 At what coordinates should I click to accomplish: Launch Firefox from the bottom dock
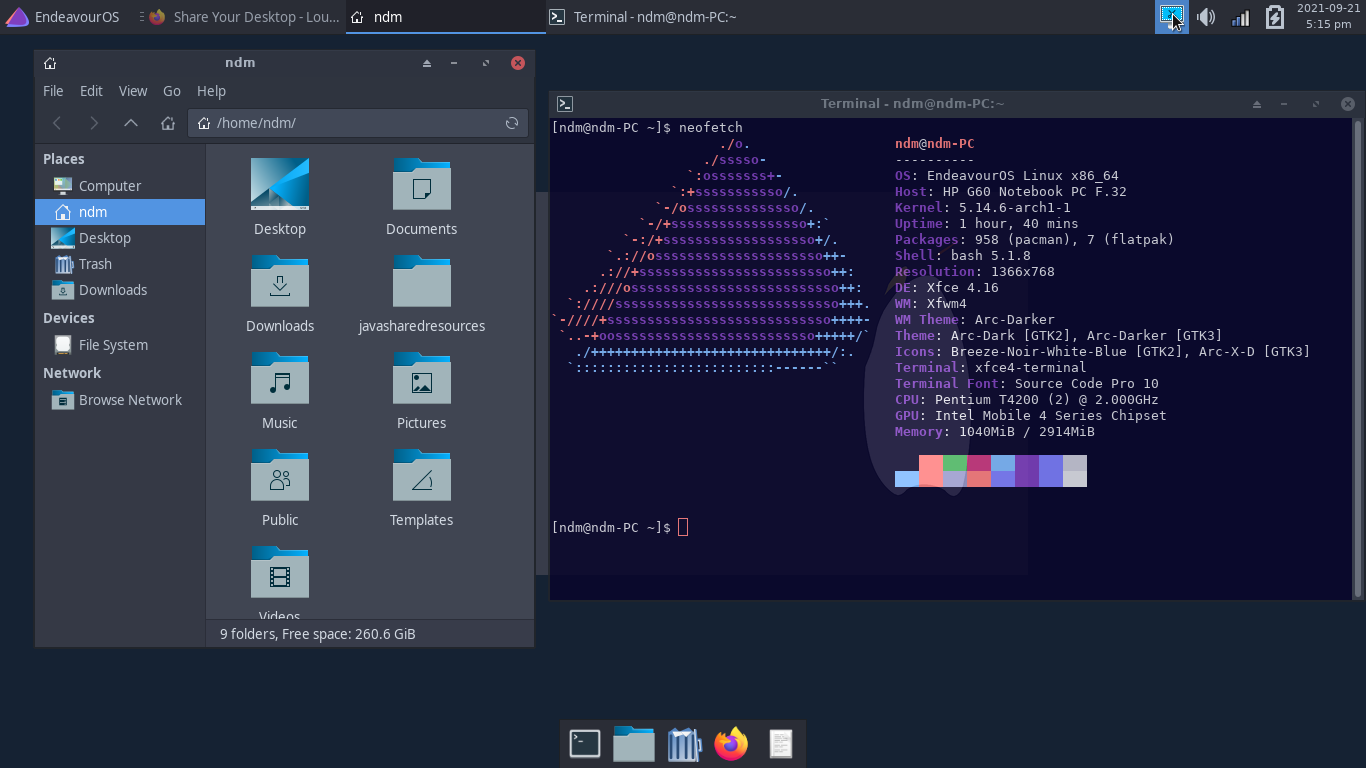pyautogui.click(x=731, y=744)
